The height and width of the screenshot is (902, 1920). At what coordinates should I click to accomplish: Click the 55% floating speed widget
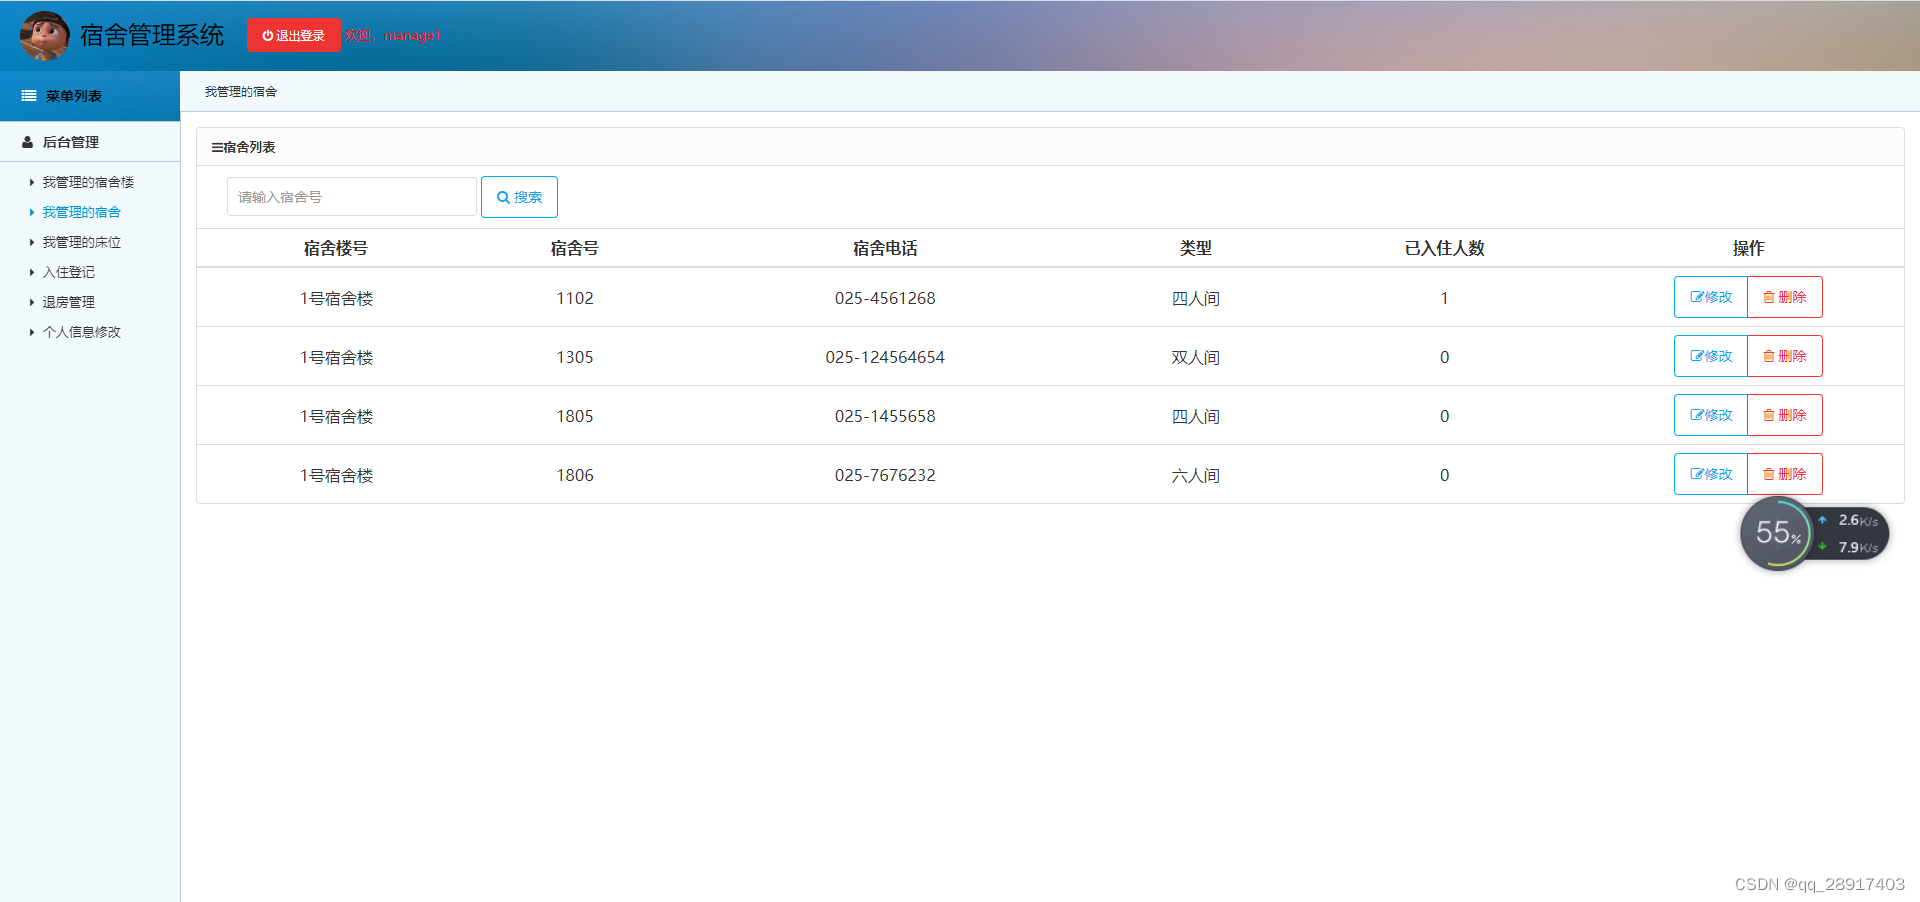coord(1814,534)
